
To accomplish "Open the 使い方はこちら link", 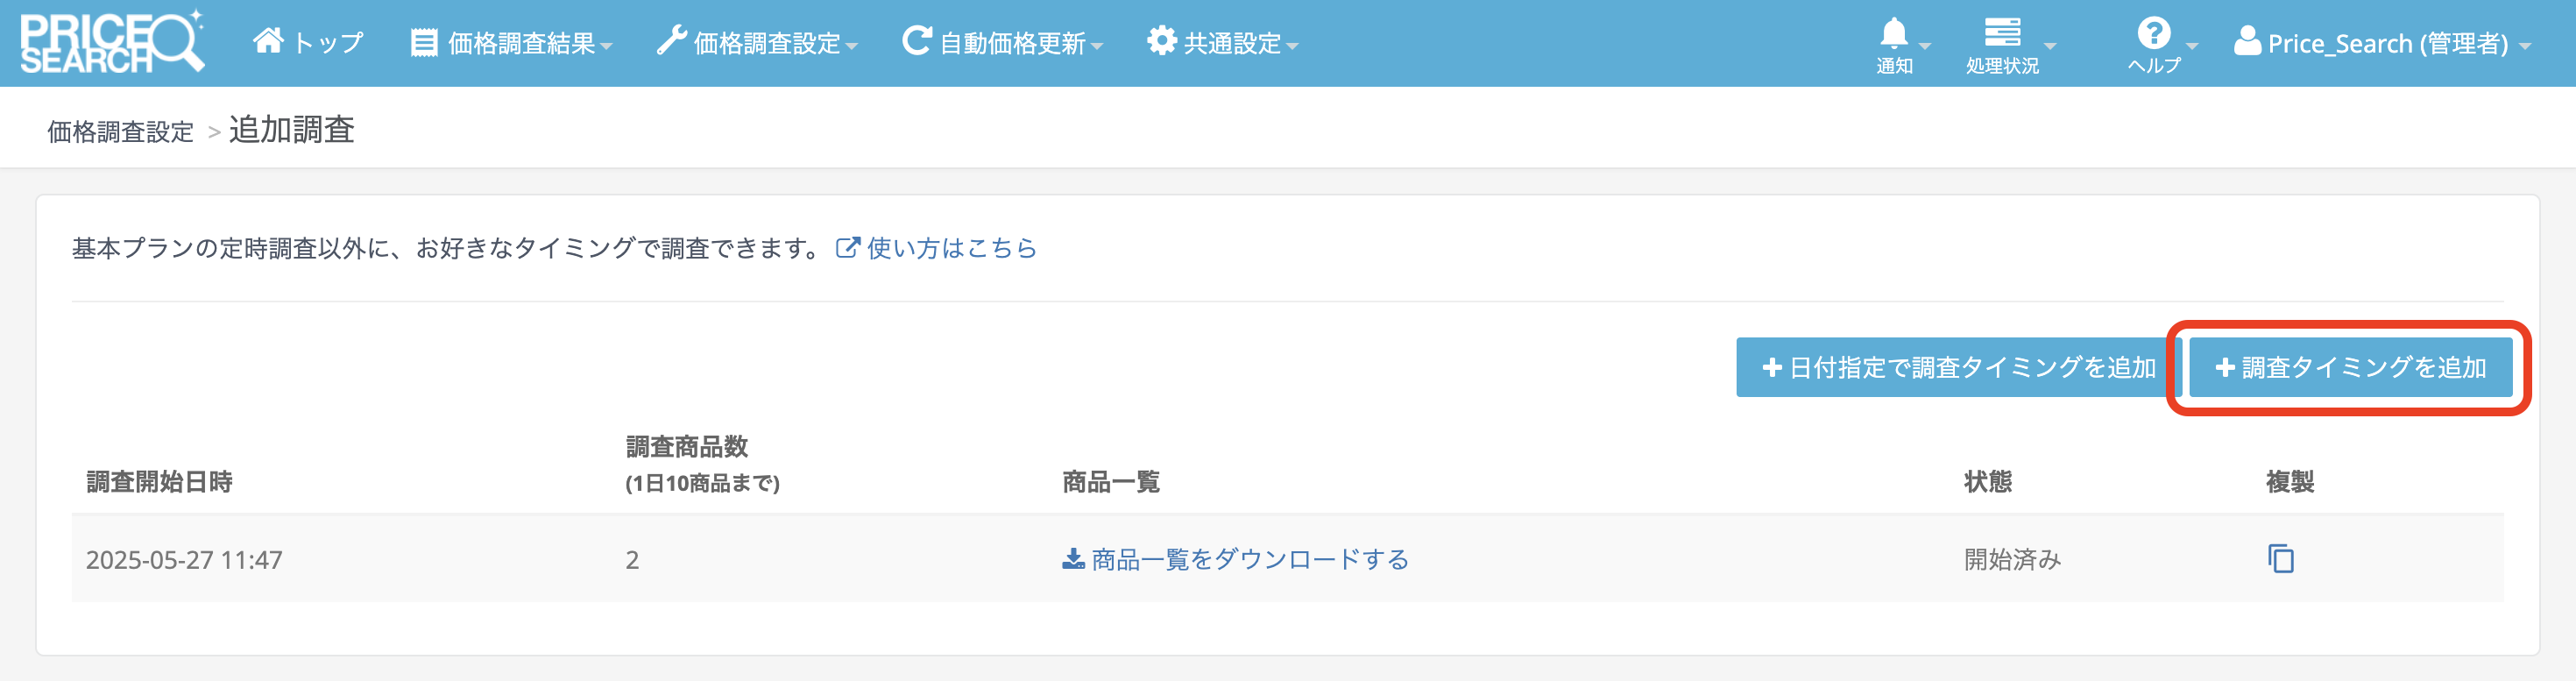I will (x=950, y=248).
